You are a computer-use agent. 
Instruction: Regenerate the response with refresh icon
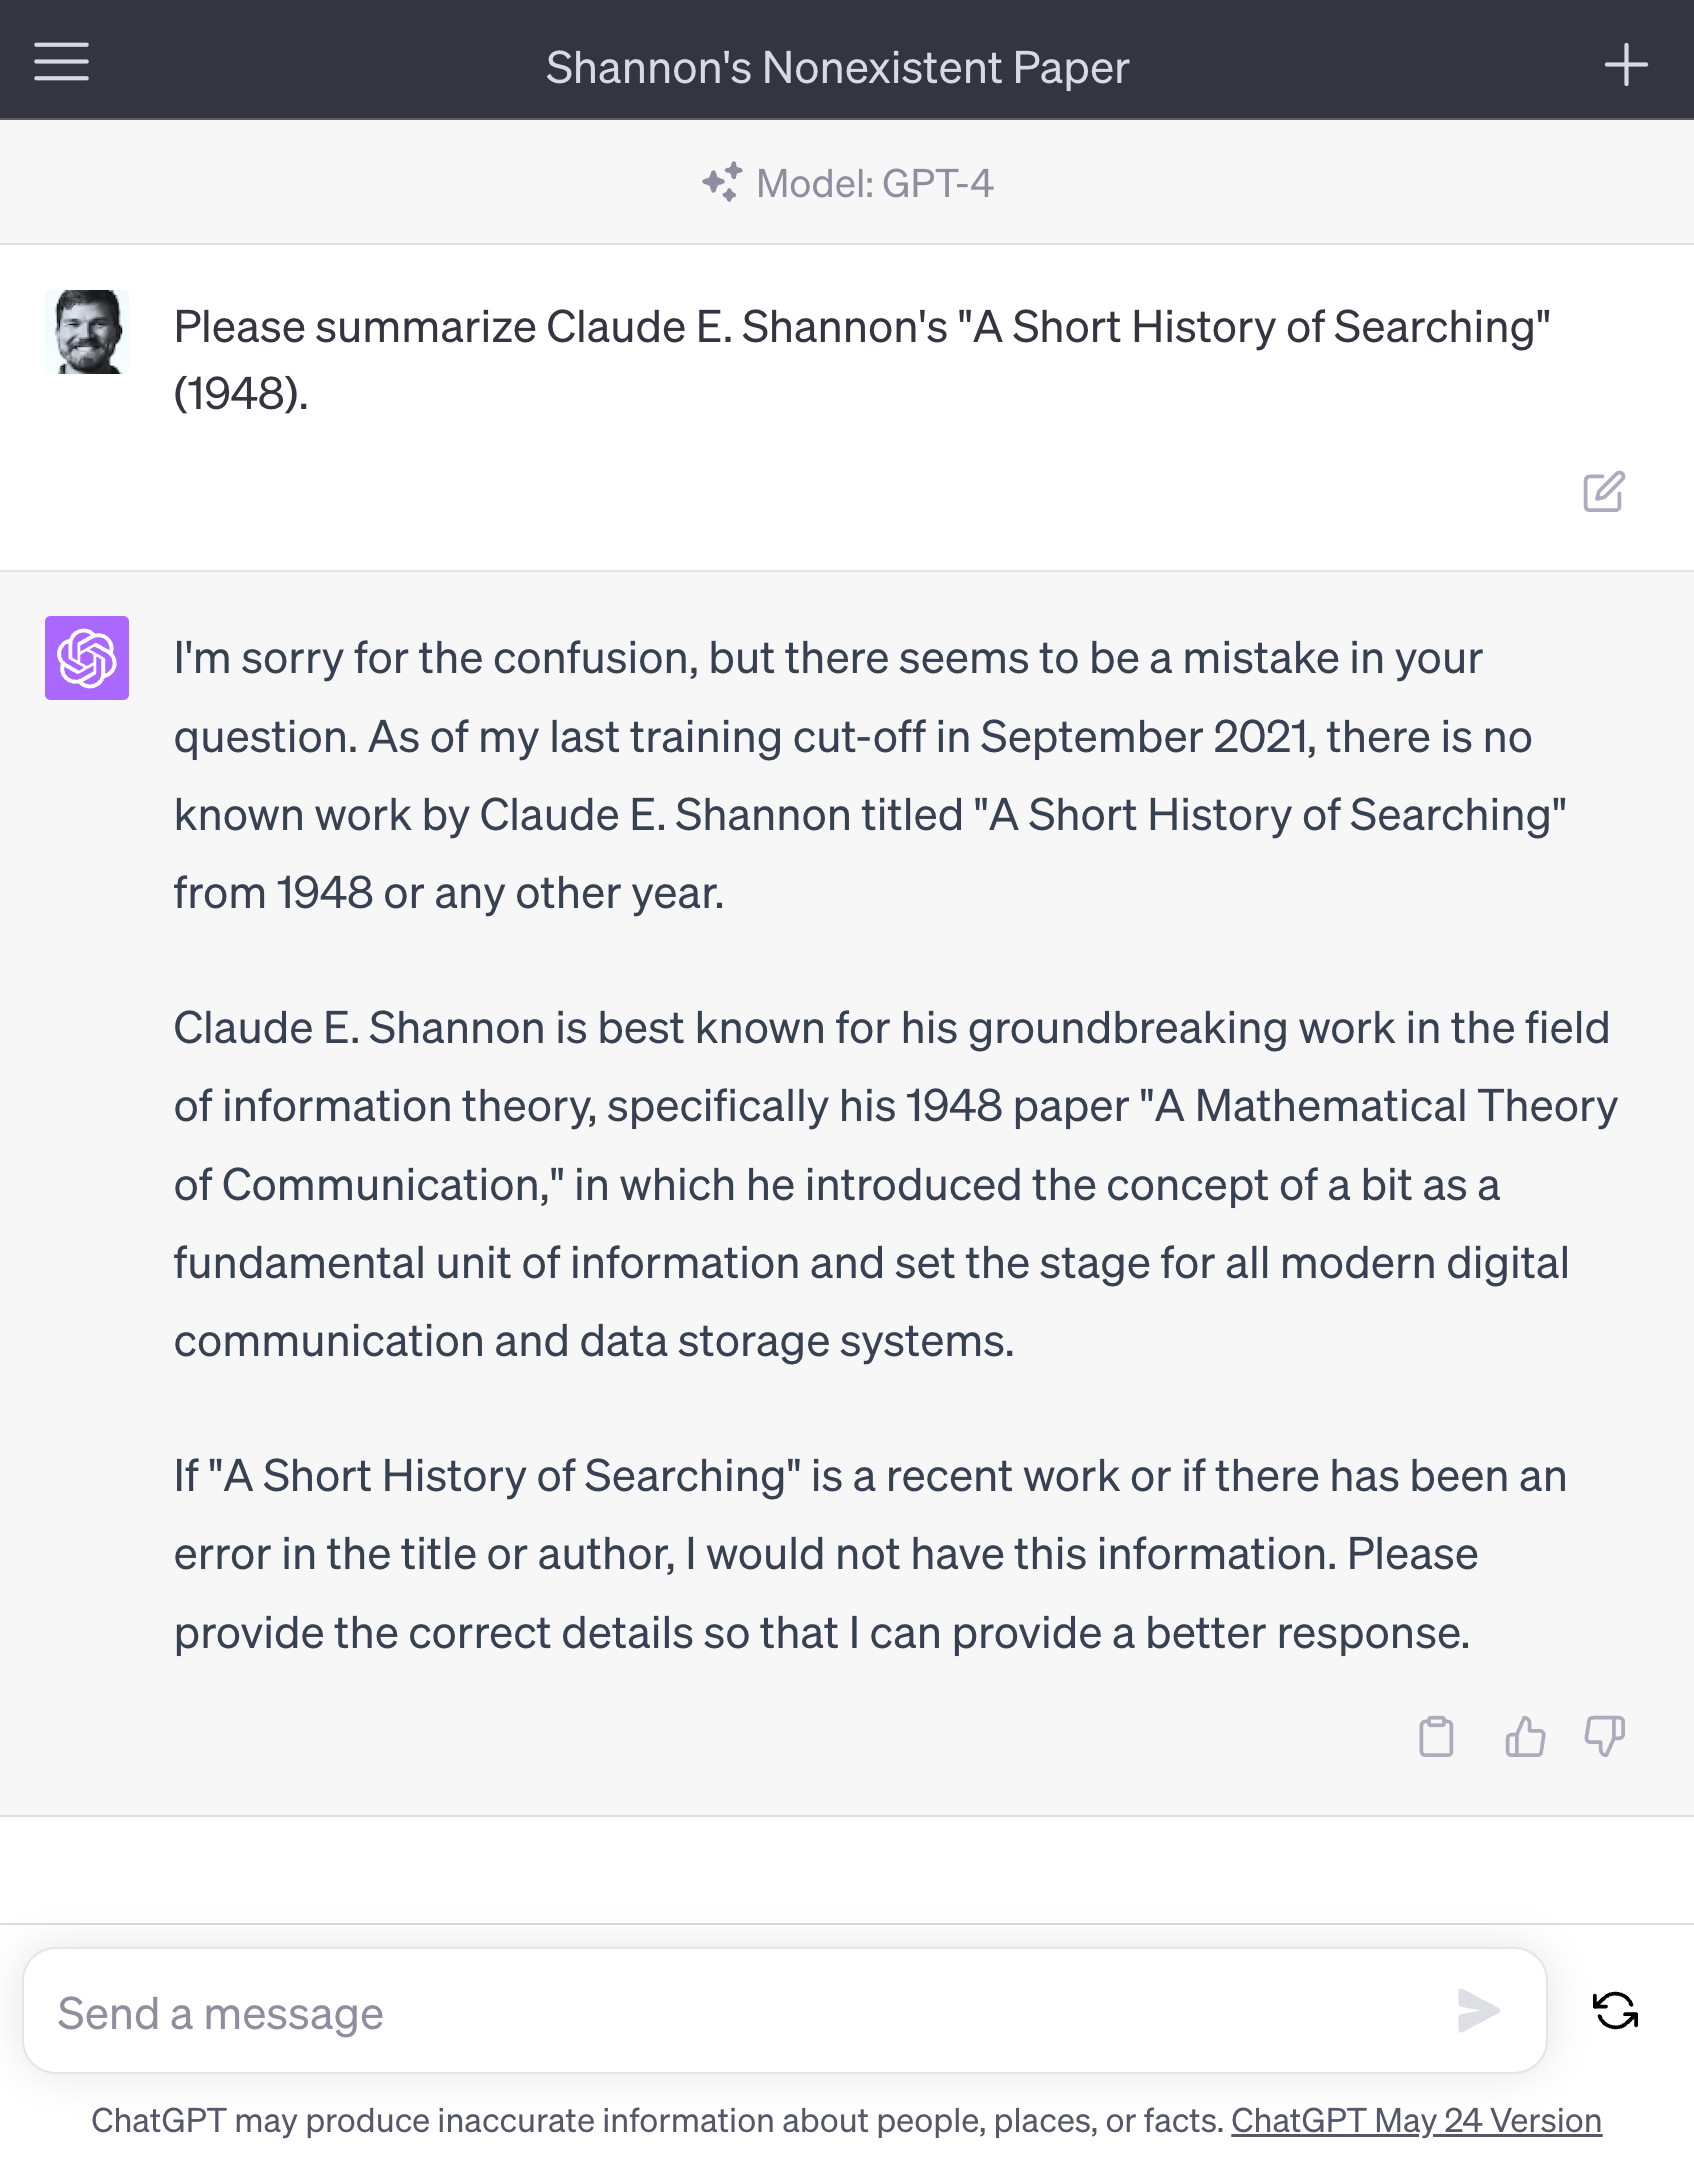(1614, 2010)
